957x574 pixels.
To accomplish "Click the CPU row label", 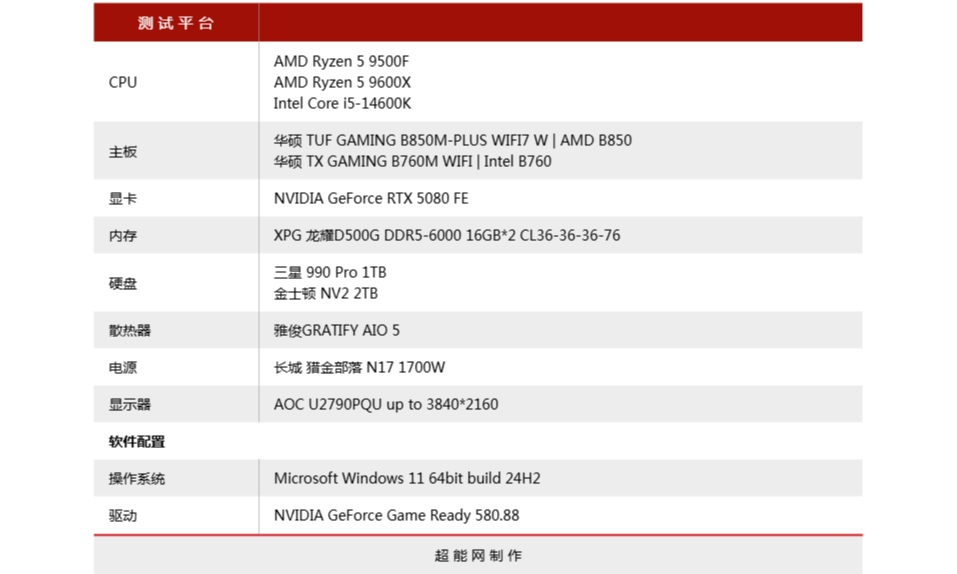I will [123, 82].
